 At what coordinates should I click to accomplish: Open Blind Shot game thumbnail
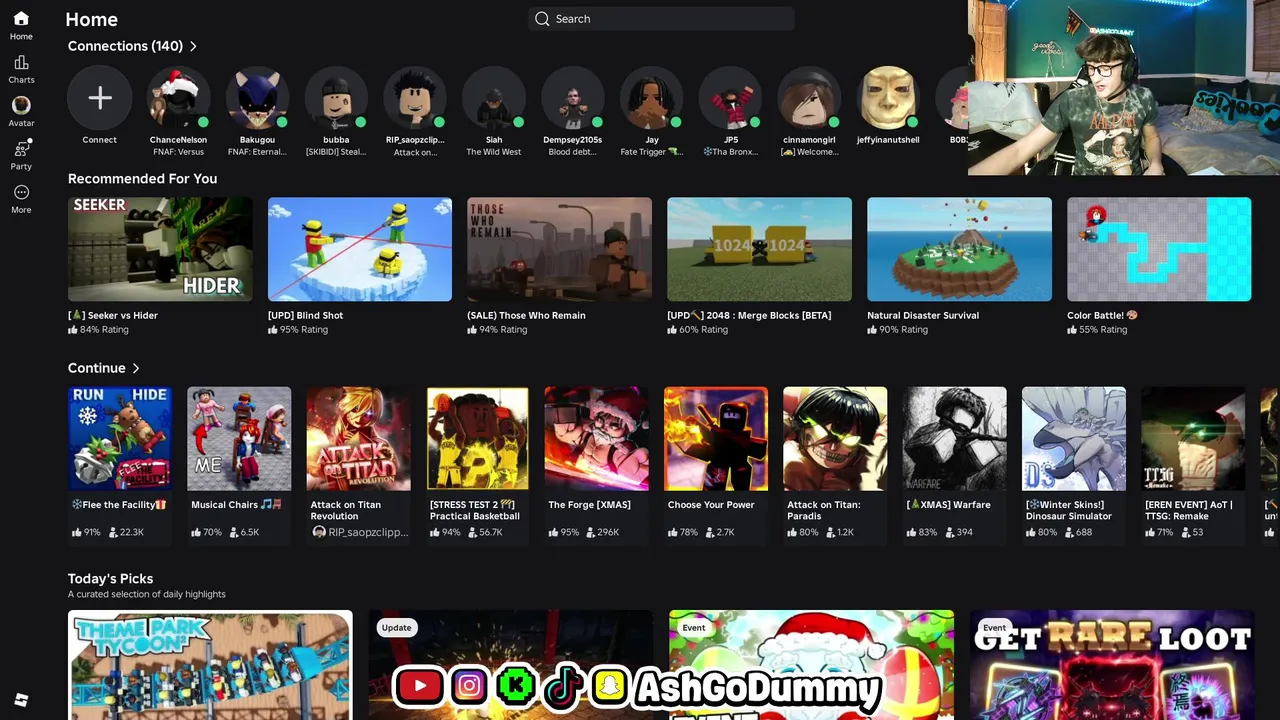pyautogui.click(x=360, y=249)
